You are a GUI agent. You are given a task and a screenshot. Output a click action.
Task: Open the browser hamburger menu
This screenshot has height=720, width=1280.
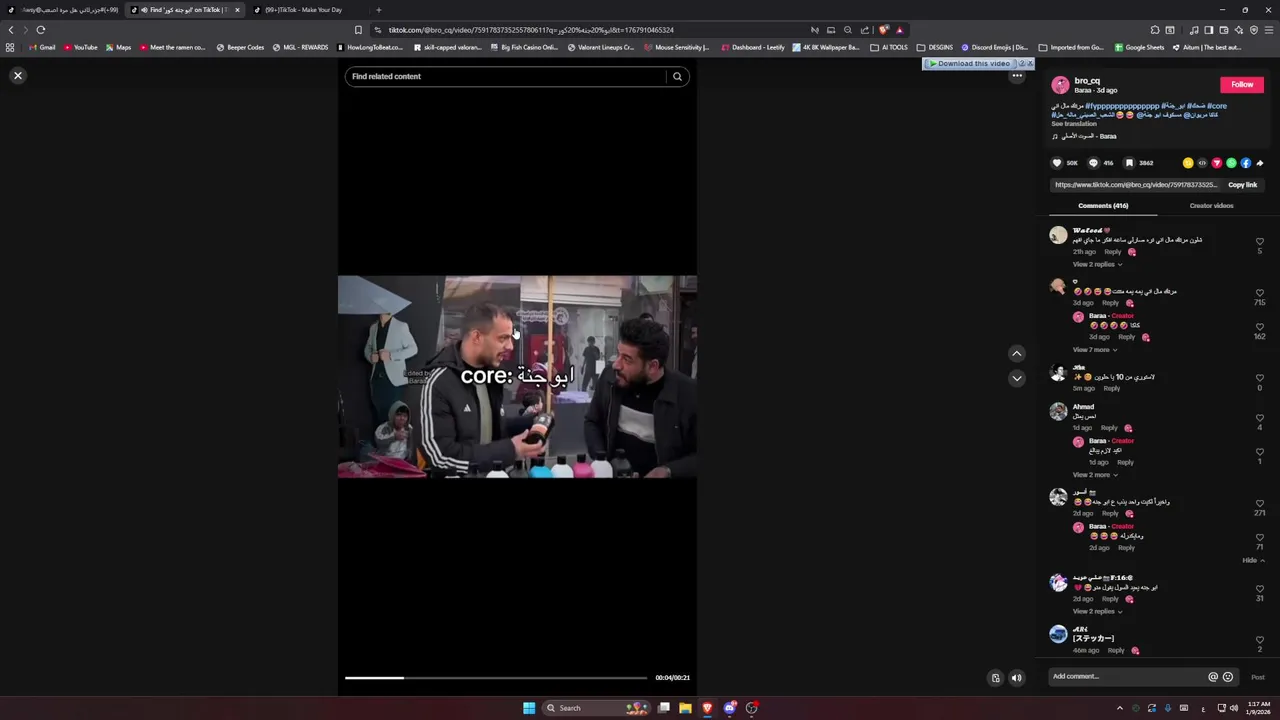tap(1270, 30)
